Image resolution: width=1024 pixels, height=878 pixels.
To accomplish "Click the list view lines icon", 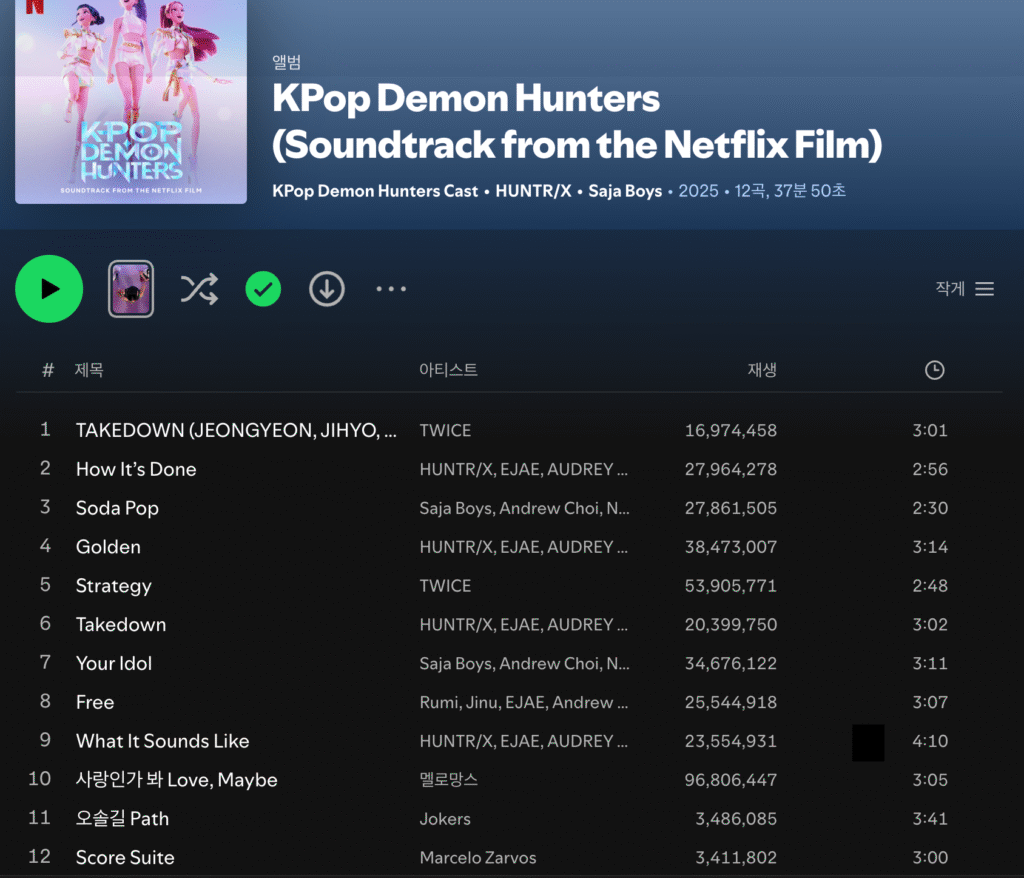I will tap(985, 289).
